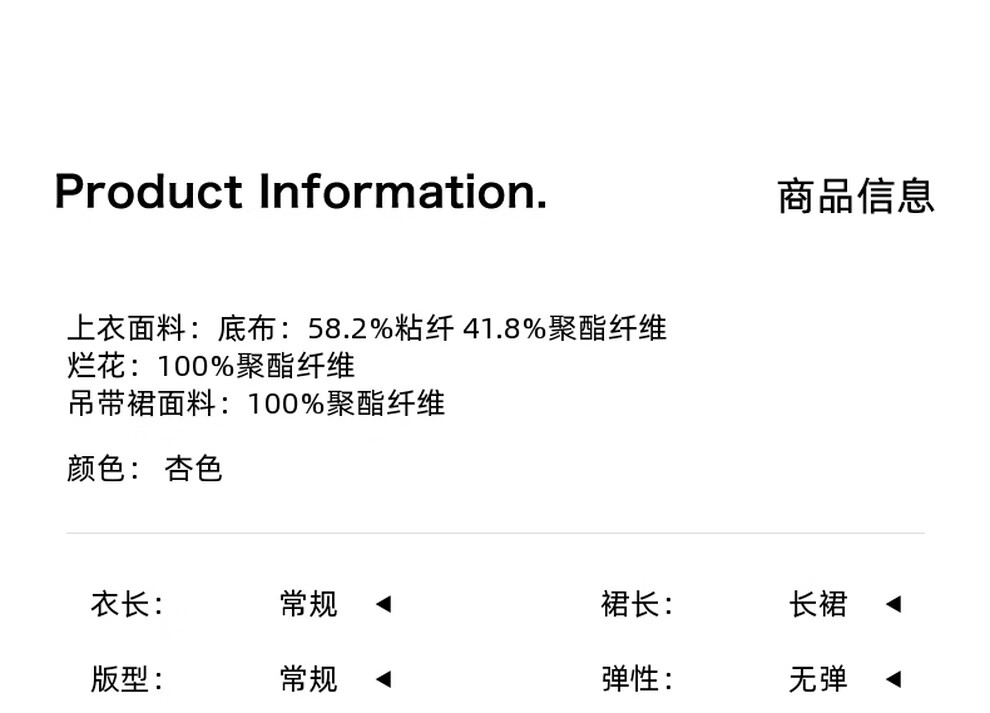Click the 裙长 label

click(636, 604)
